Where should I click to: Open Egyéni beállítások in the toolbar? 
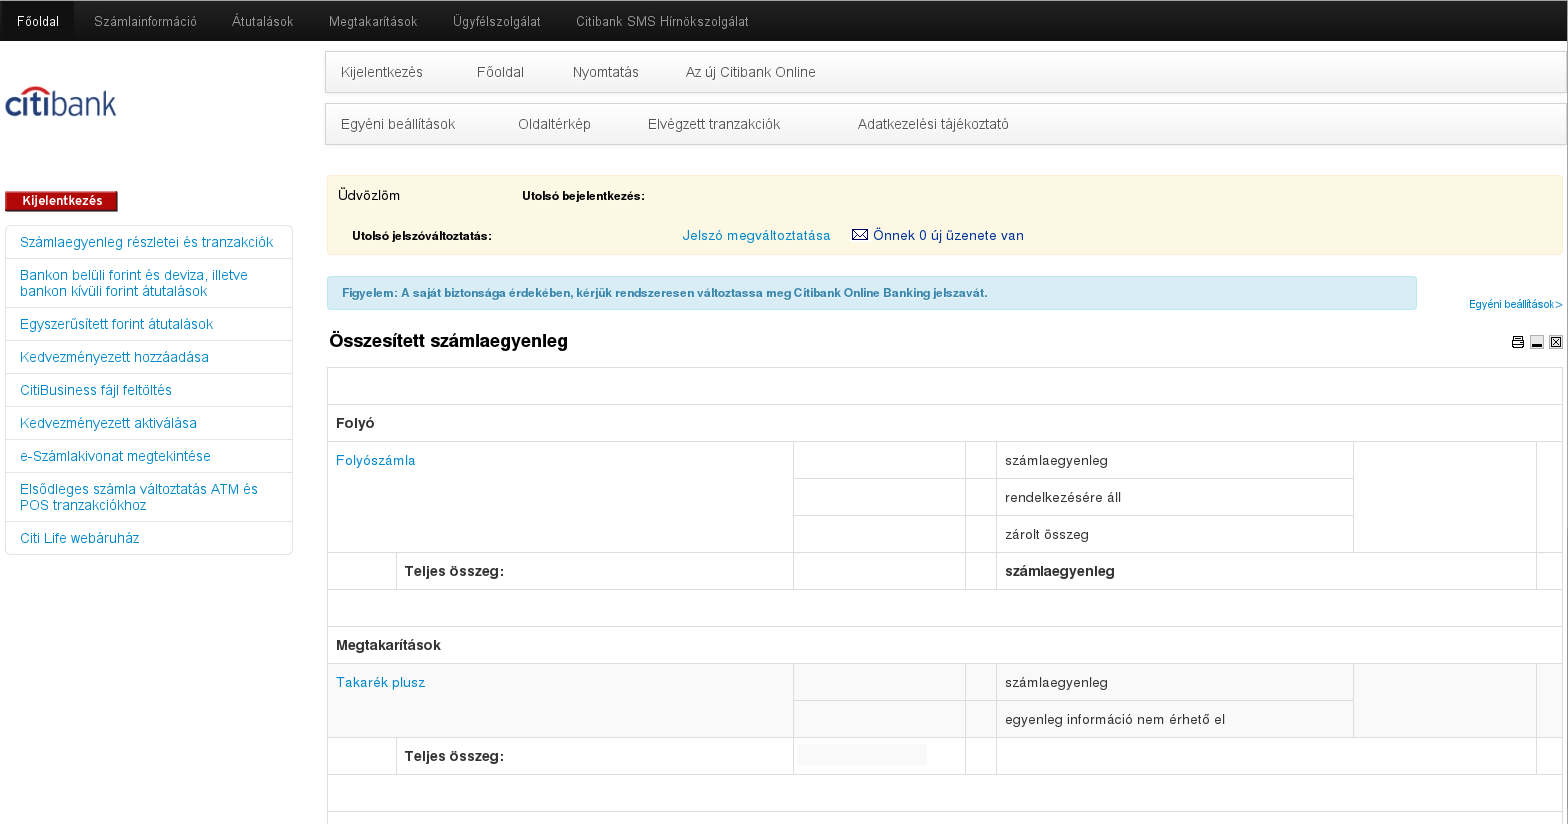tap(398, 124)
